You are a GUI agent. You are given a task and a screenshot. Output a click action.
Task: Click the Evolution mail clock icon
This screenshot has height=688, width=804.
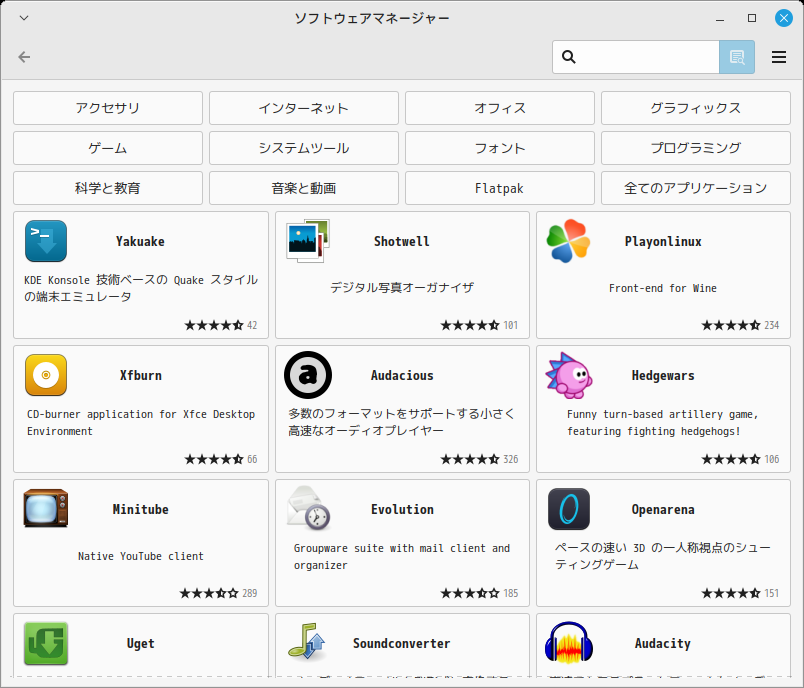pyautogui.click(x=308, y=509)
